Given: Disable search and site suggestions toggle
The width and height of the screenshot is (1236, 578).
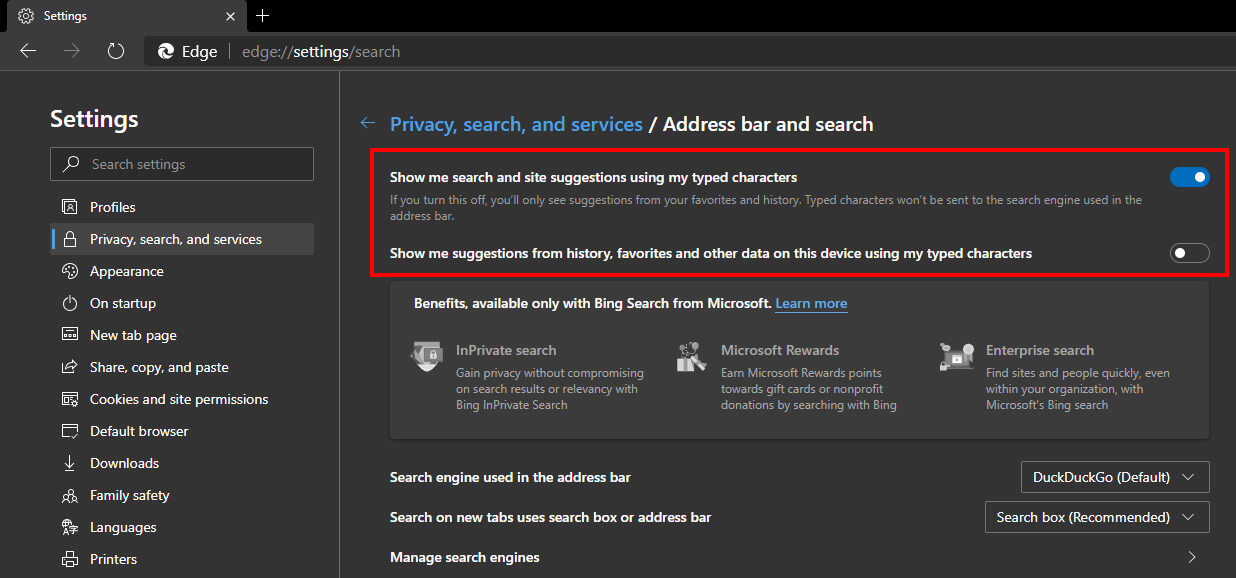Looking at the screenshot, I should [x=1190, y=177].
